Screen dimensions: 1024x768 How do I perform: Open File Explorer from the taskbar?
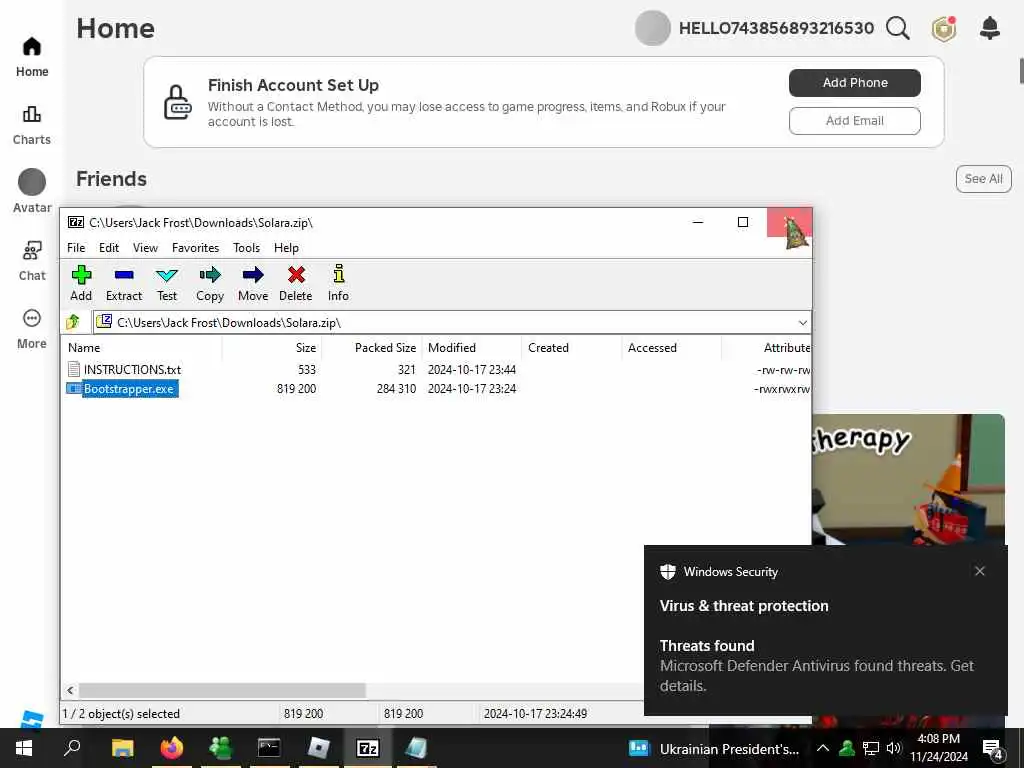122,748
